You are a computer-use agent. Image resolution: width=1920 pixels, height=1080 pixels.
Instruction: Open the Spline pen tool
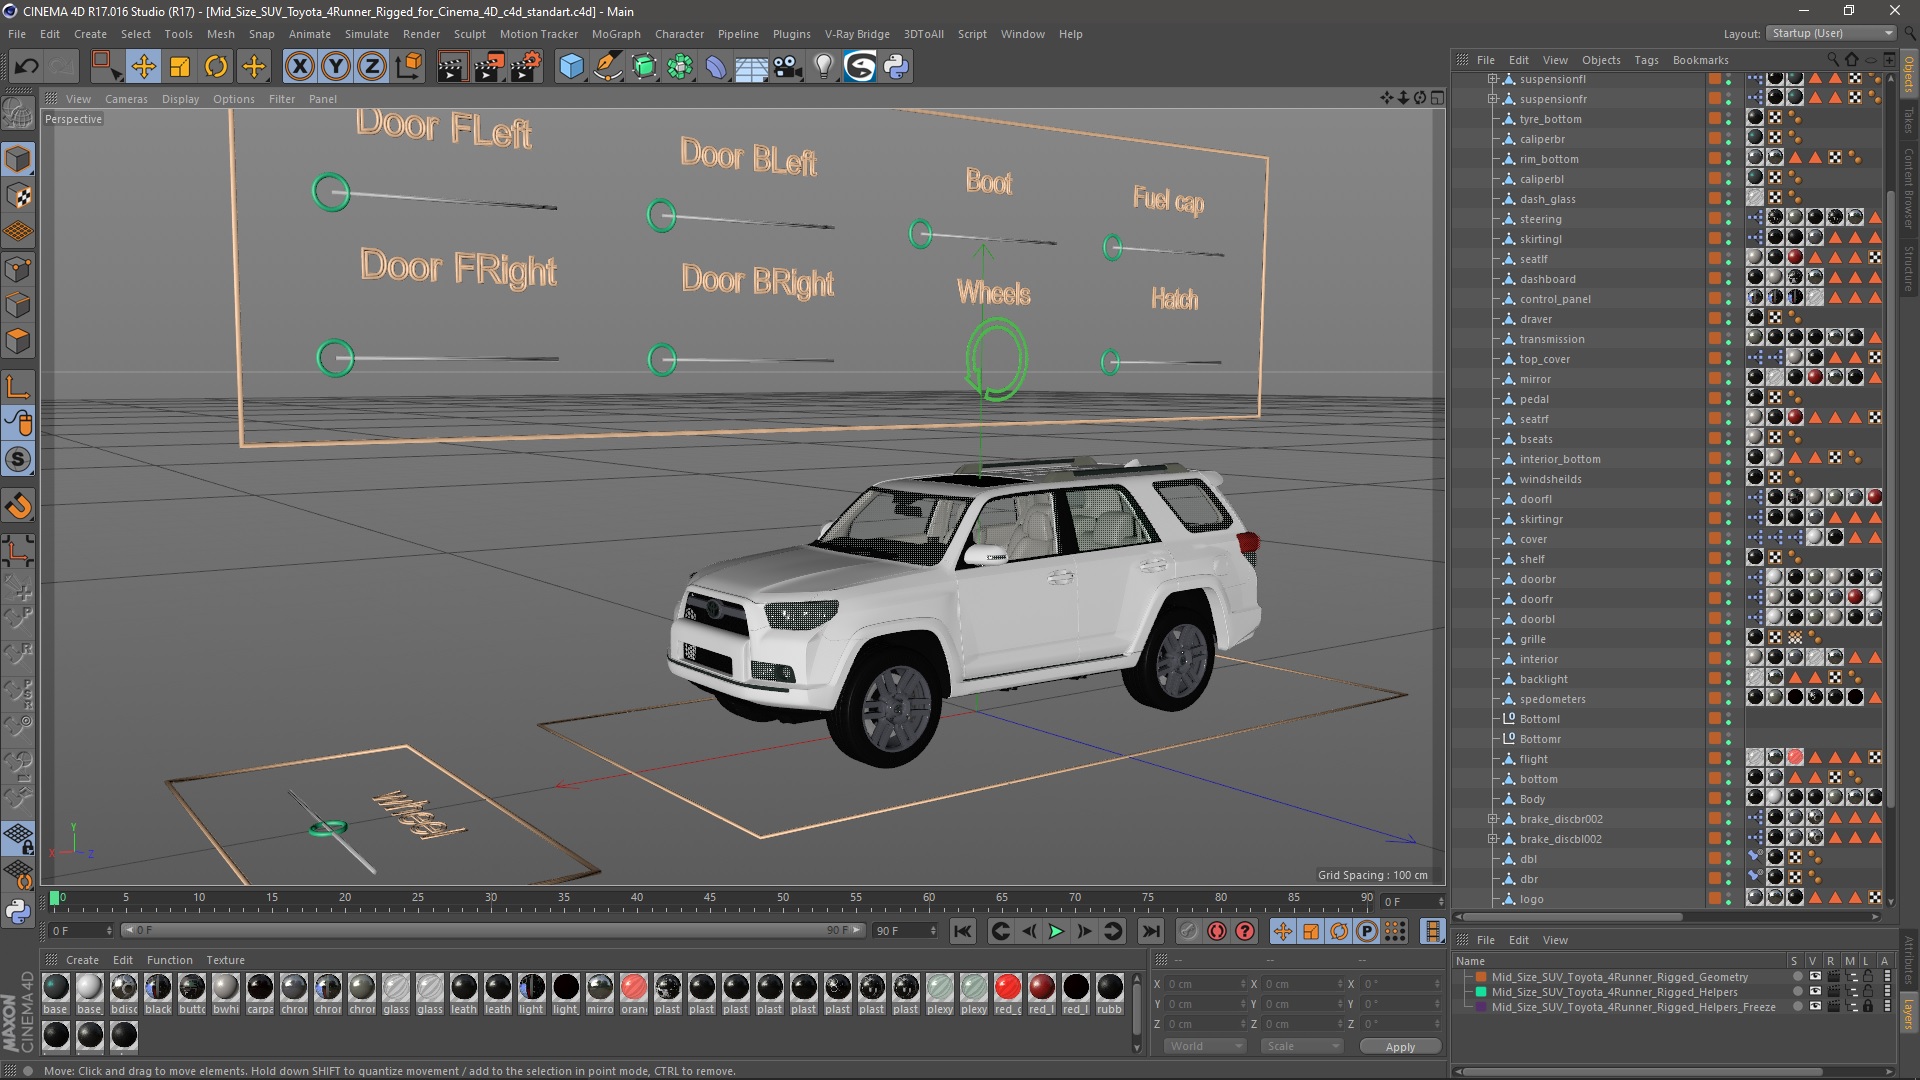(x=607, y=67)
